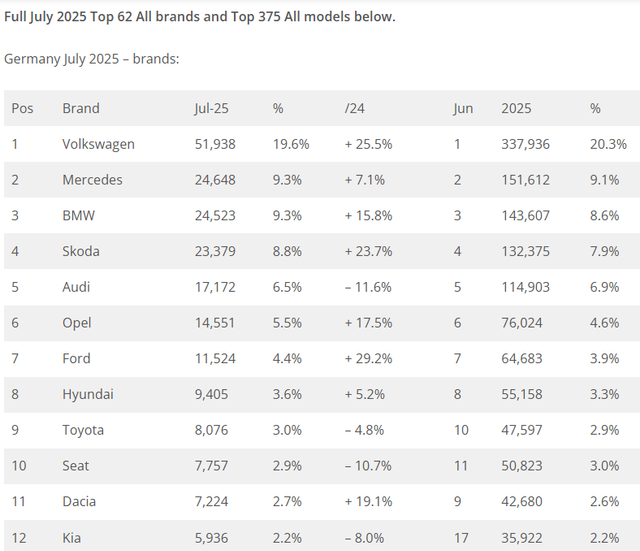Click the 337,936 year-to-date value

[526, 144]
